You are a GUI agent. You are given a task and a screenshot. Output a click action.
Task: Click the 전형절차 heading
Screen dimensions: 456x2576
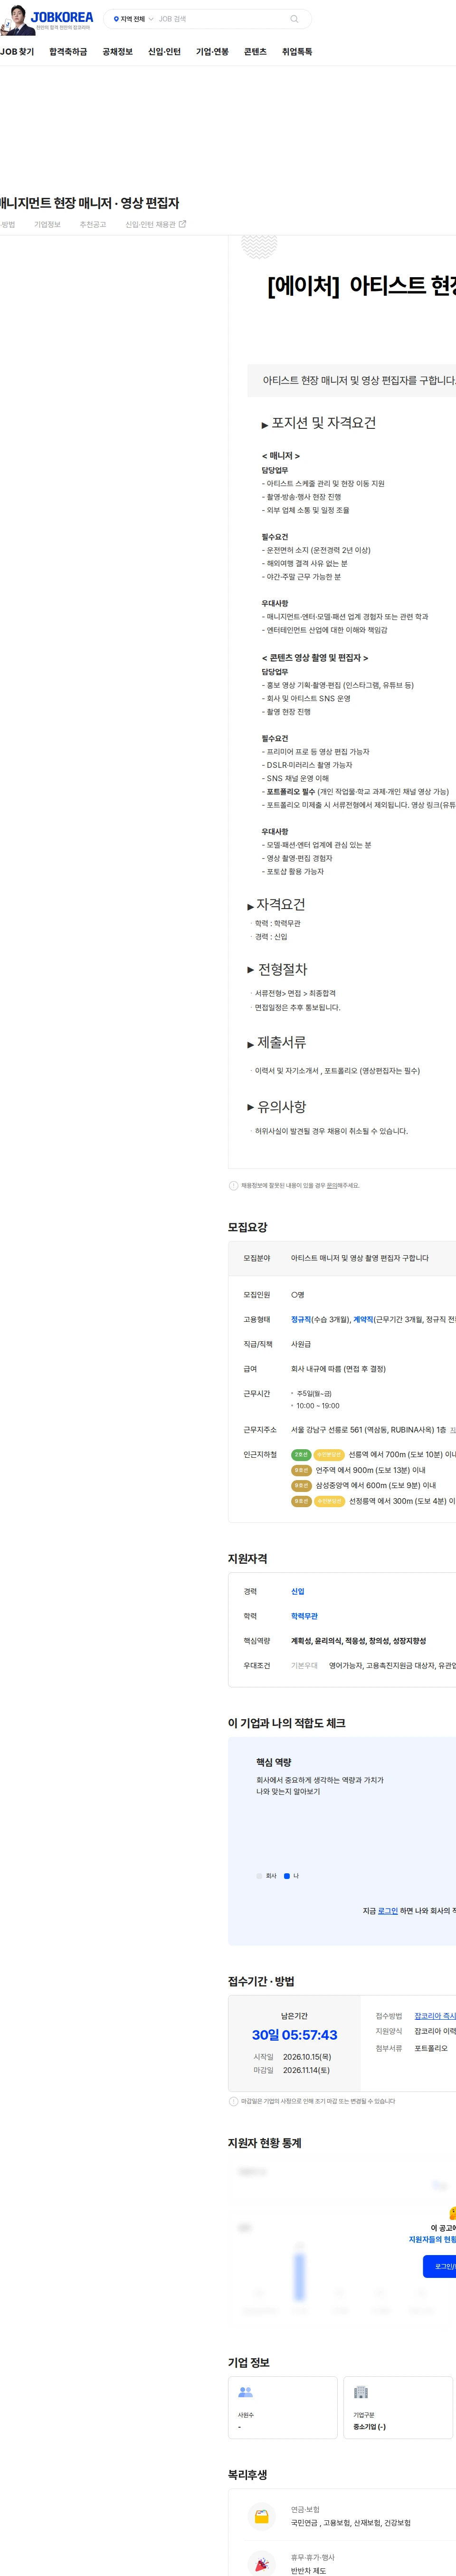[283, 970]
